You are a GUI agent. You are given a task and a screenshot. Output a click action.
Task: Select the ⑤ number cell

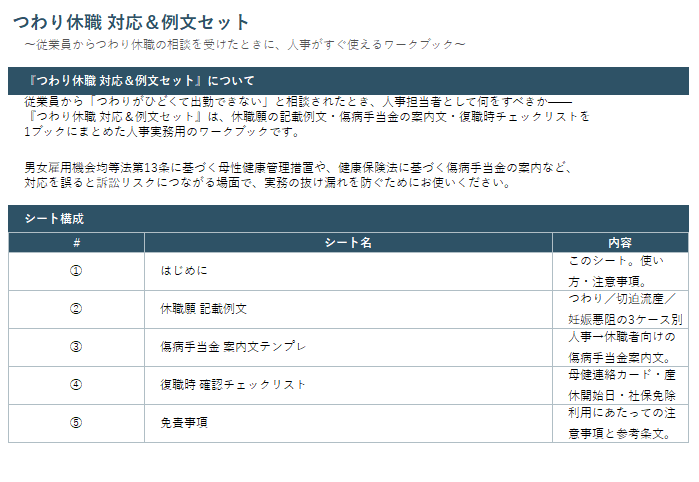click(76, 423)
